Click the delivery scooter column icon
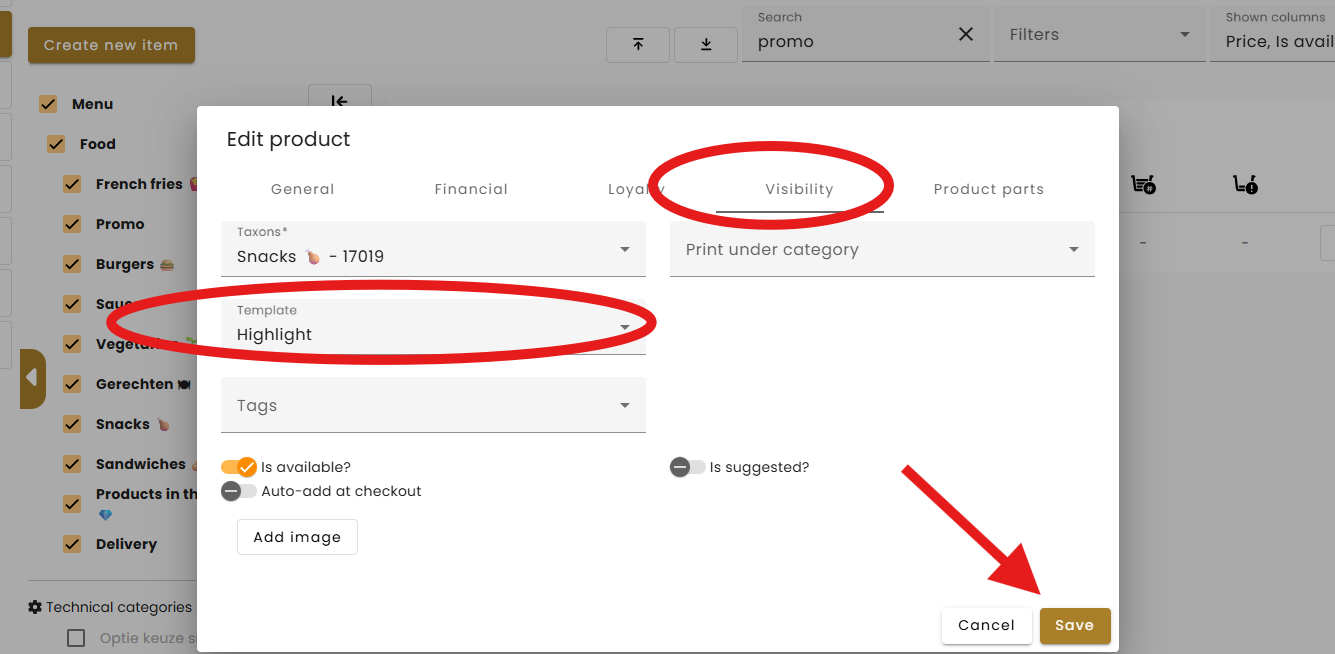This screenshot has height=654, width=1335. point(1245,184)
